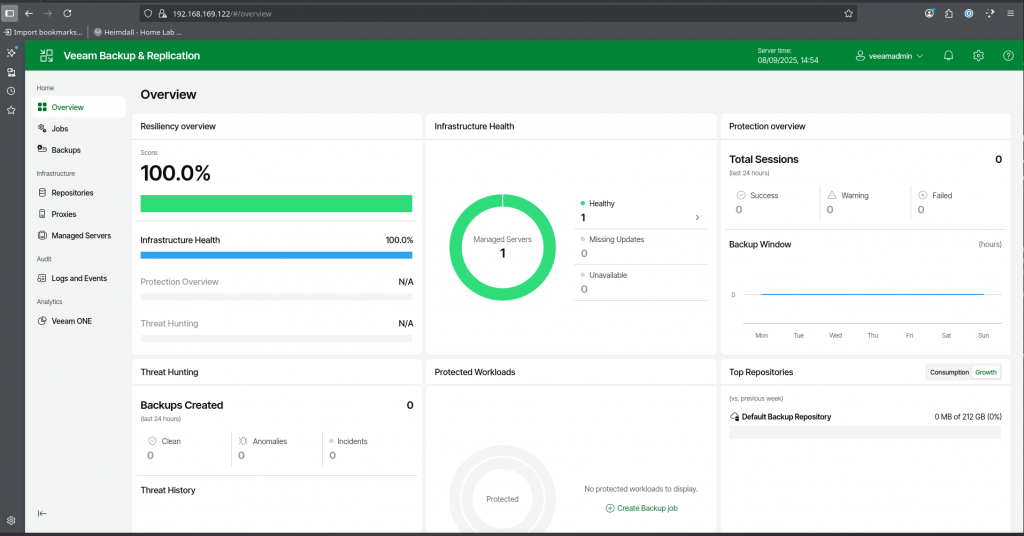Viewport: 1024px width, 536px height.
Task: Click the blue Infrastructure Health bar
Action: click(276, 255)
